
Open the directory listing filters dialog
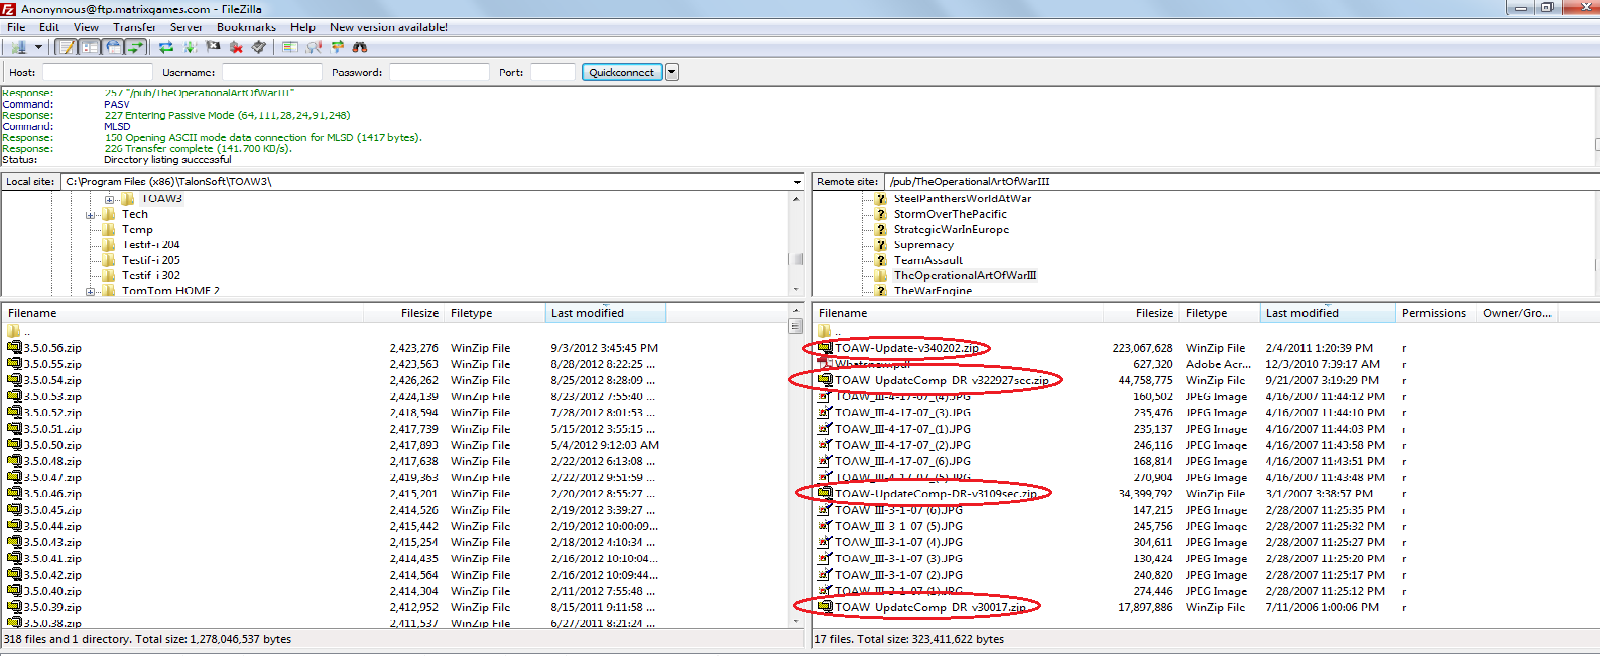pos(290,47)
